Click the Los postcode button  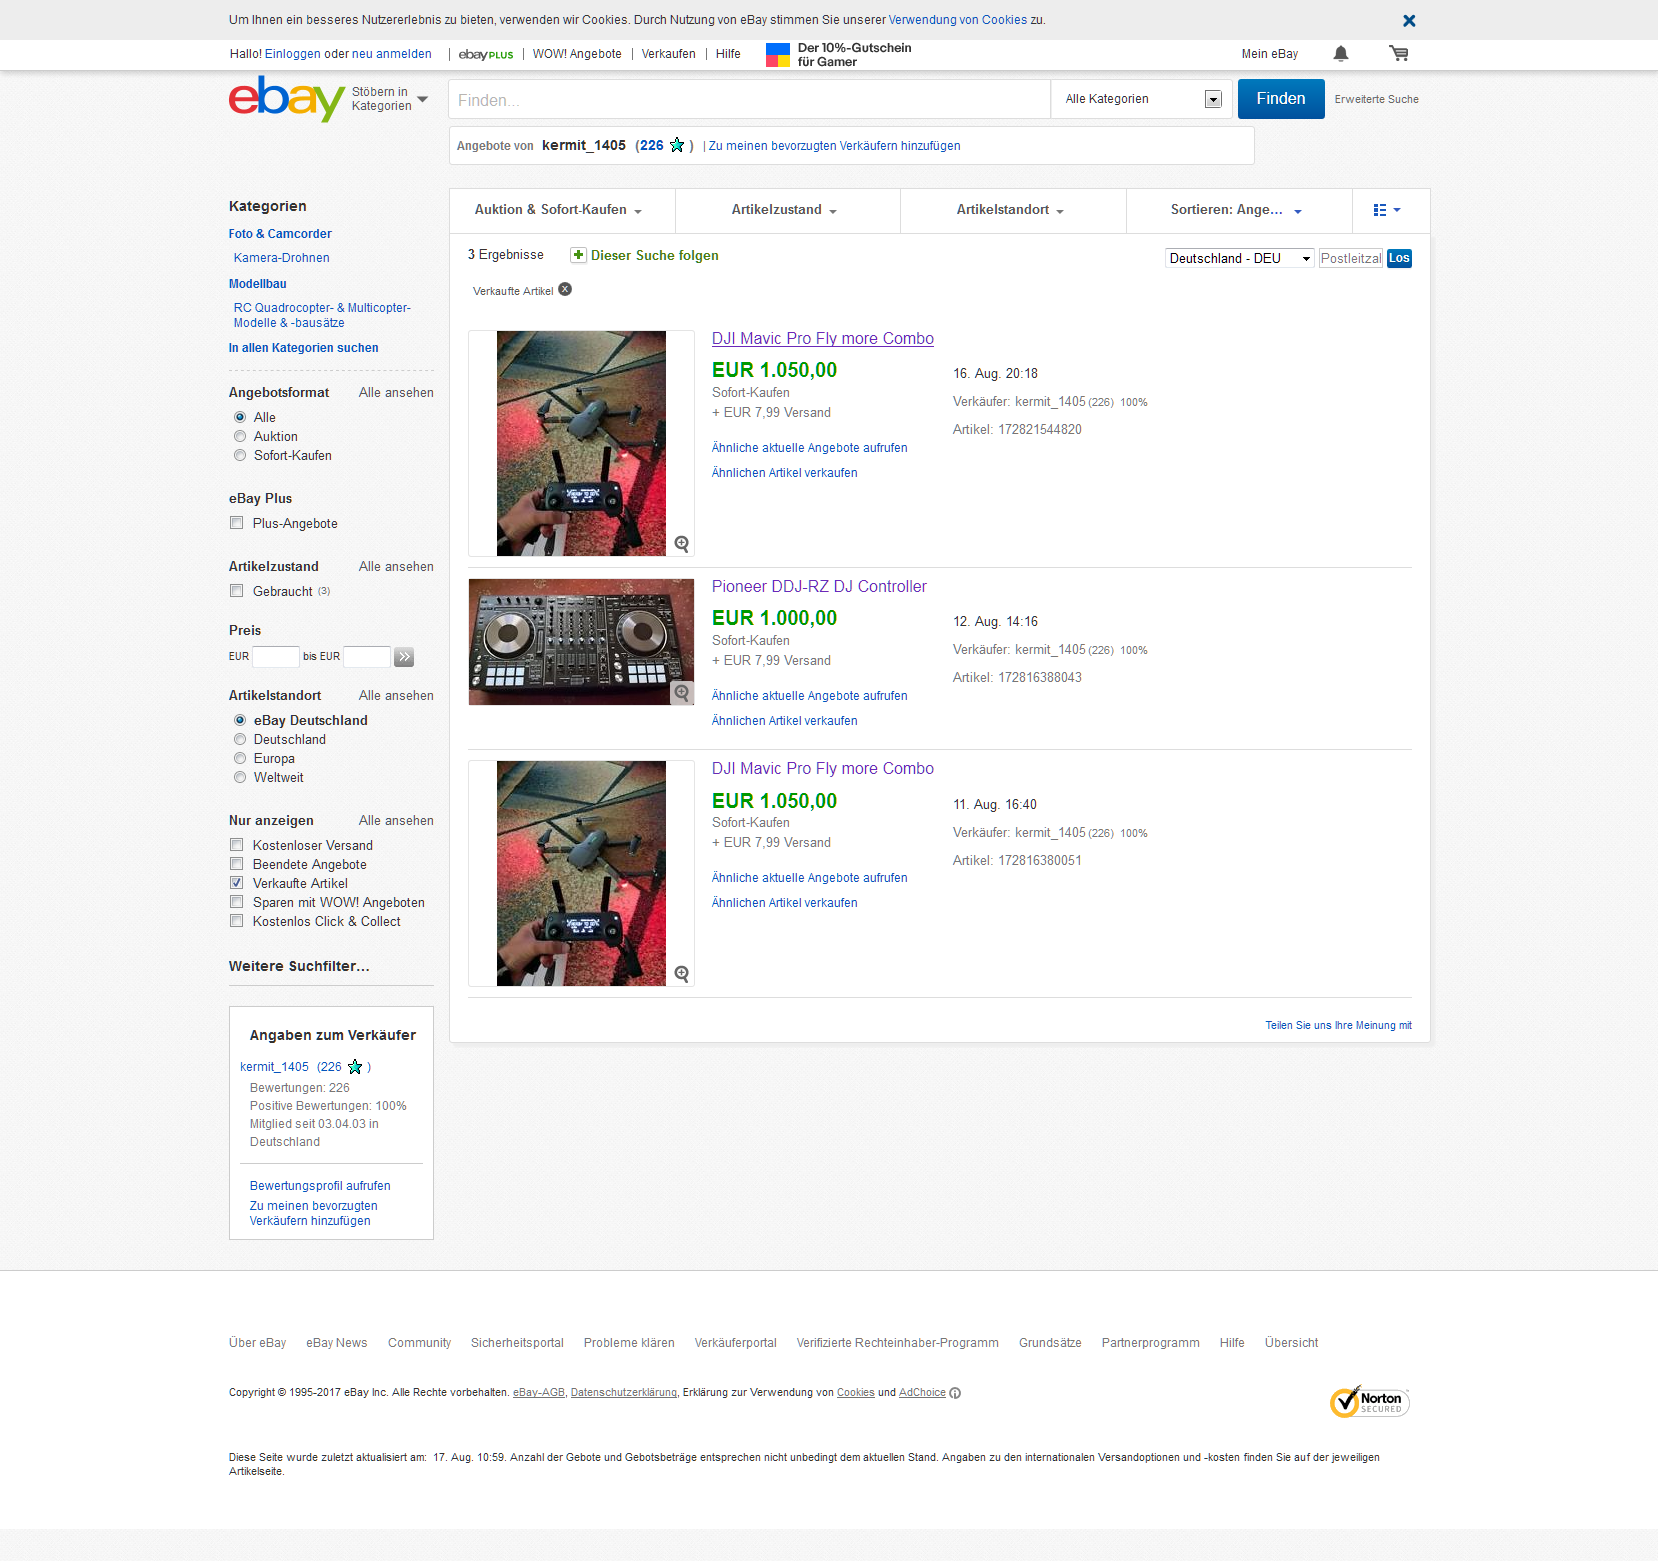click(x=1399, y=258)
